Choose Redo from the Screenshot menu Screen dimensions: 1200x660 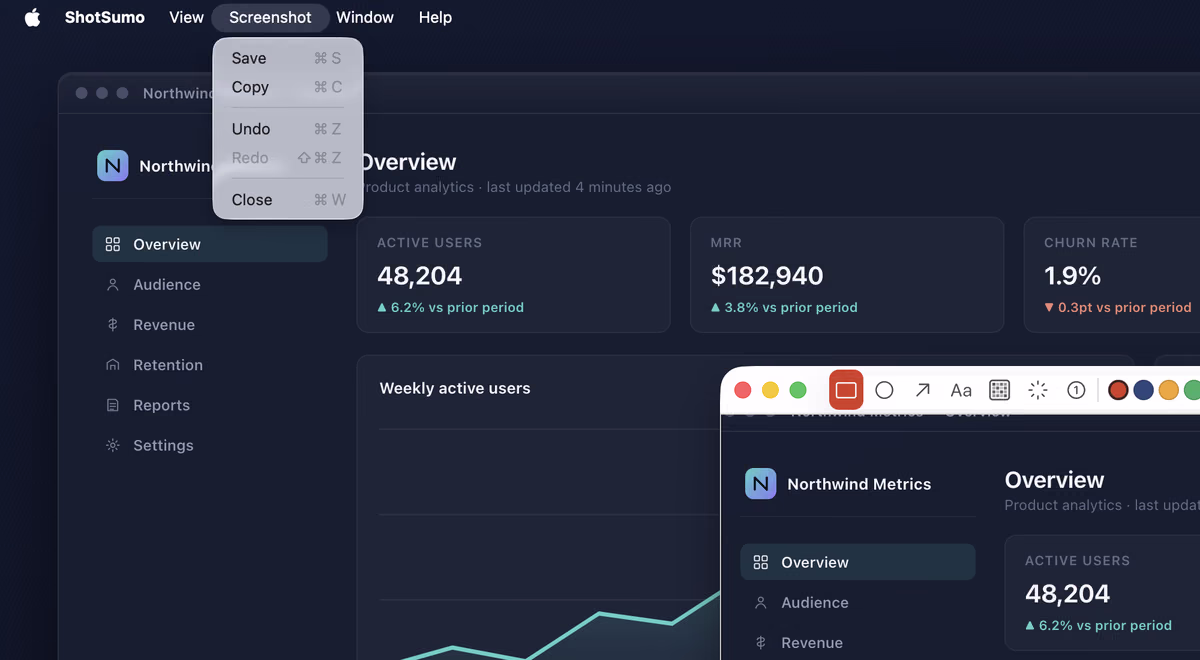288,158
